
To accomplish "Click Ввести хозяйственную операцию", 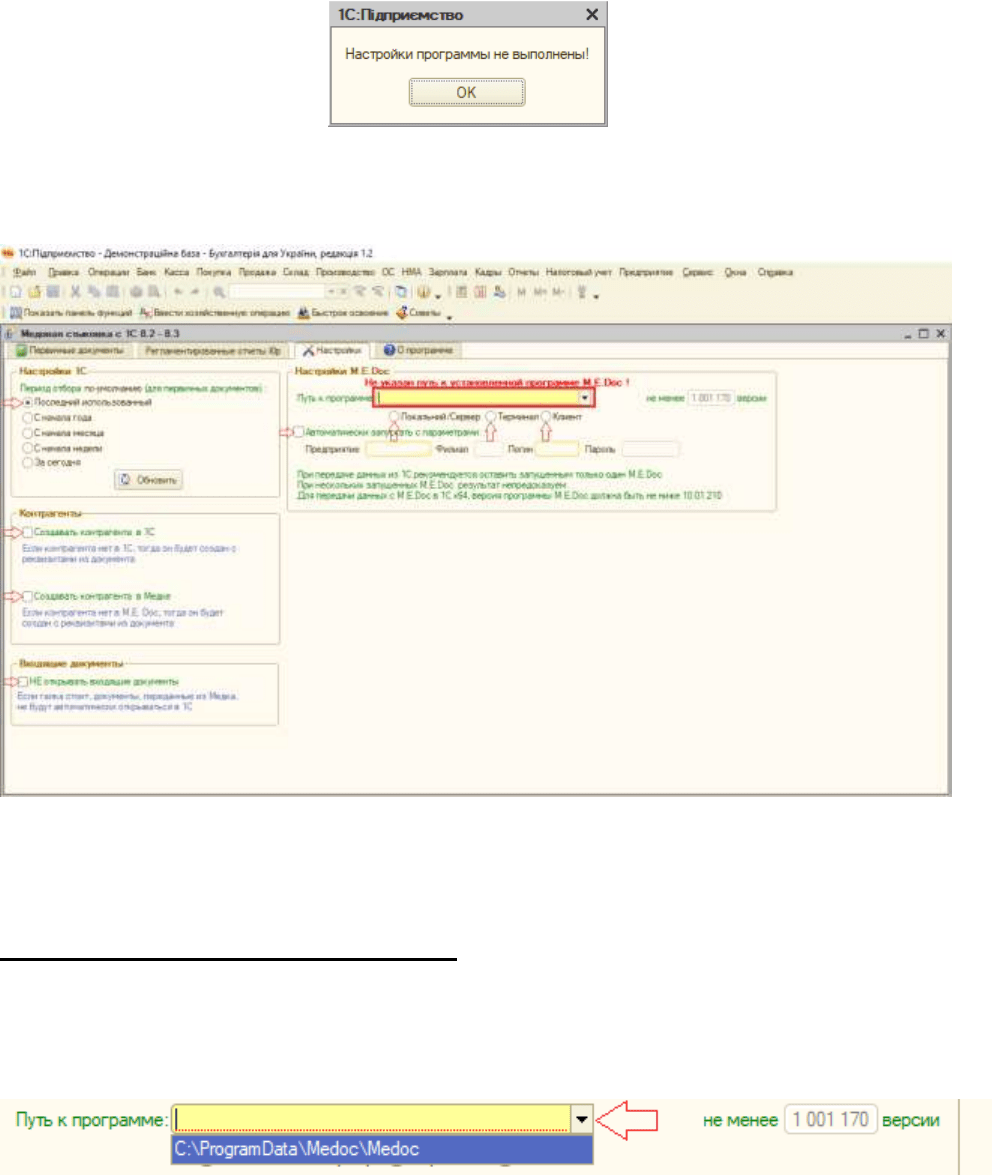I will click(215, 312).
